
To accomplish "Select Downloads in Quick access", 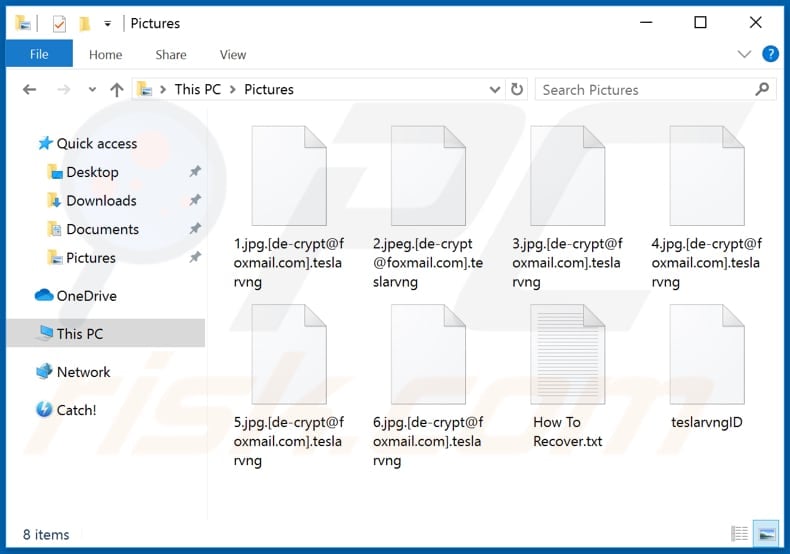I will point(101,200).
